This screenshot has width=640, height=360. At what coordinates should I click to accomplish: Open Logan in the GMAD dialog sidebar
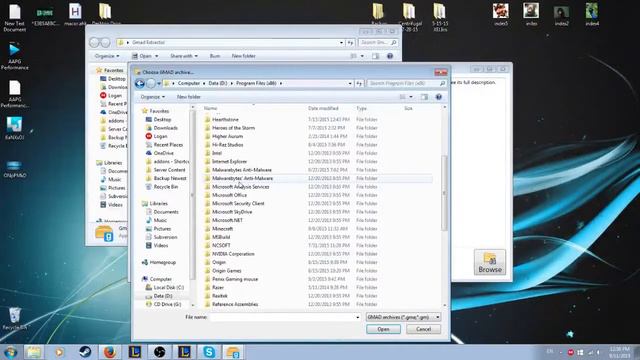coord(160,136)
